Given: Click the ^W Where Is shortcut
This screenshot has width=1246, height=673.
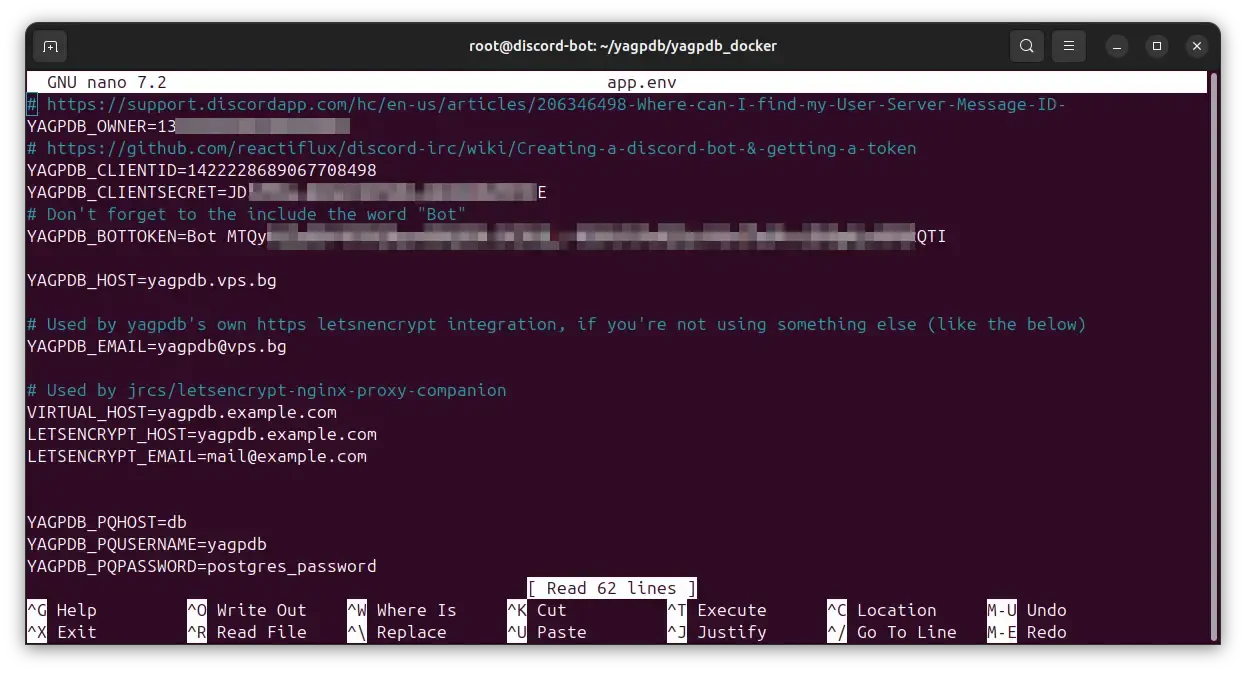Looking at the screenshot, I should [x=401, y=610].
